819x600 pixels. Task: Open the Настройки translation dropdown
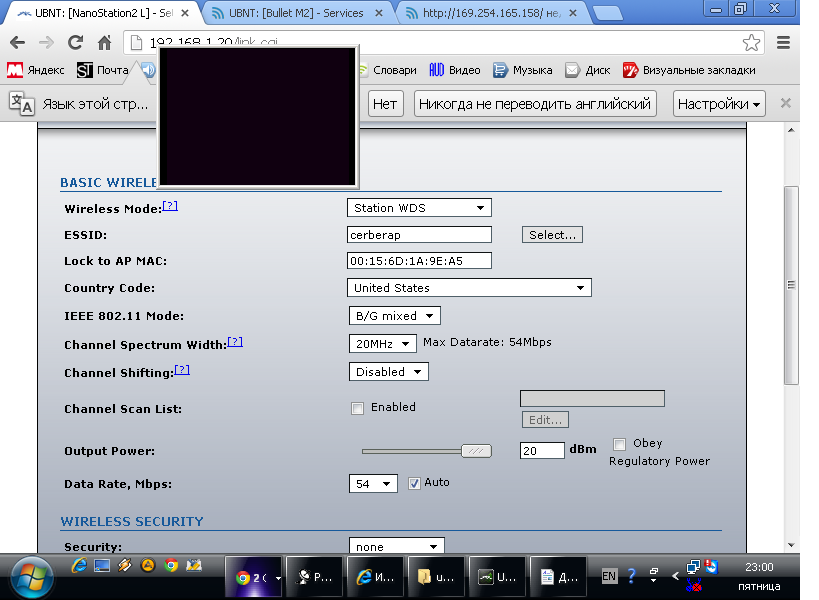click(x=719, y=104)
